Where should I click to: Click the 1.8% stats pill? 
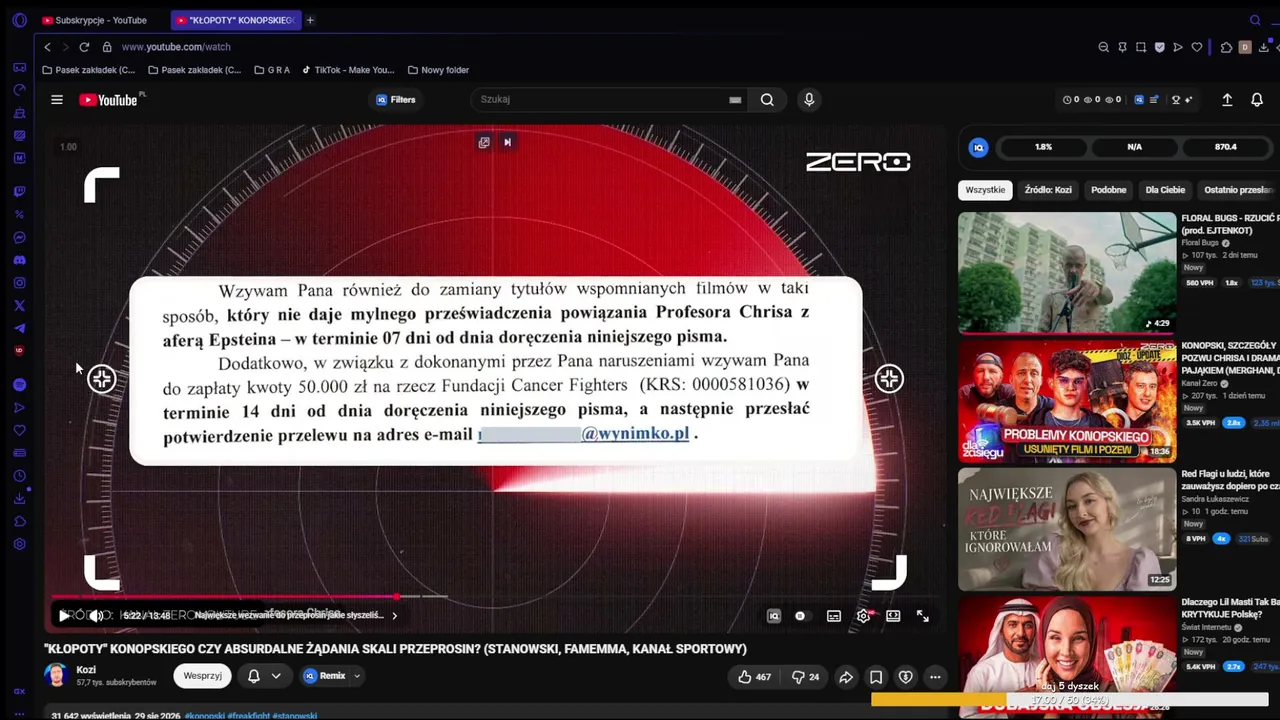[1043, 147]
